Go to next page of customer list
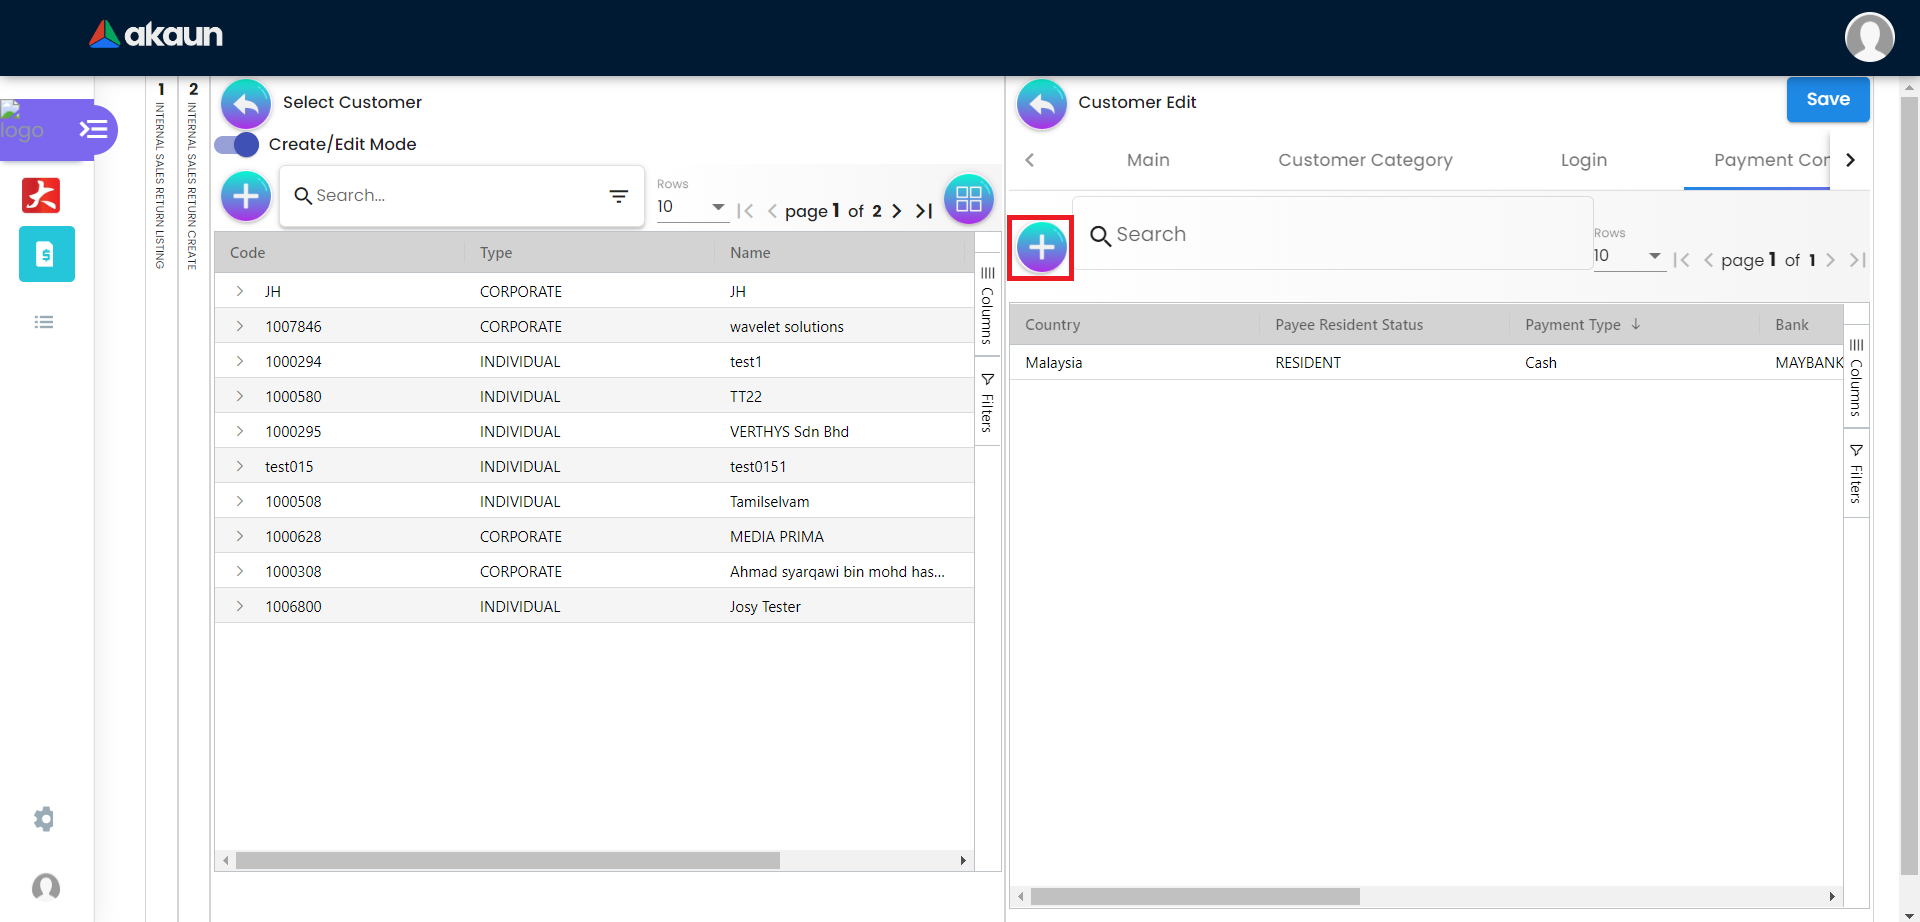This screenshot has width=1920, height=922. tap(897, 211)
